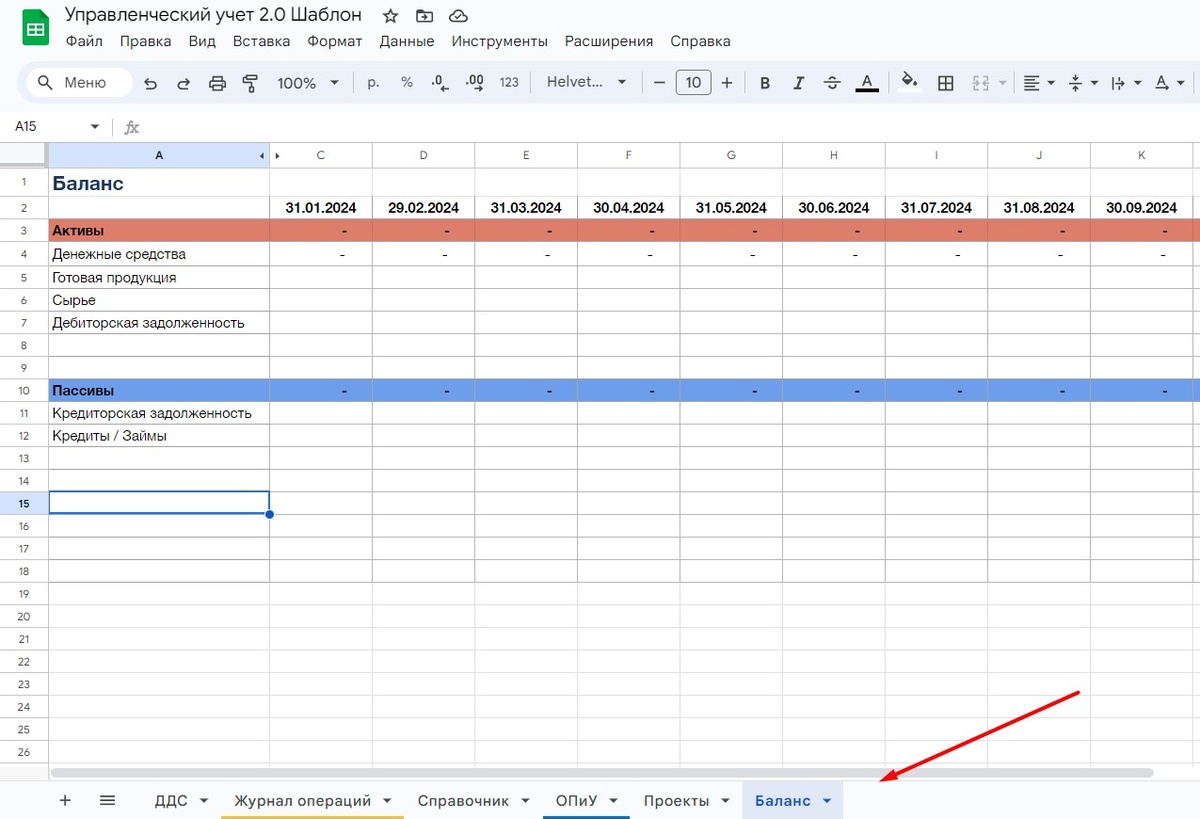Switch to the ОПиУ sheet tab
Viewport: 1200px width, 819px height.
(576, 800)
